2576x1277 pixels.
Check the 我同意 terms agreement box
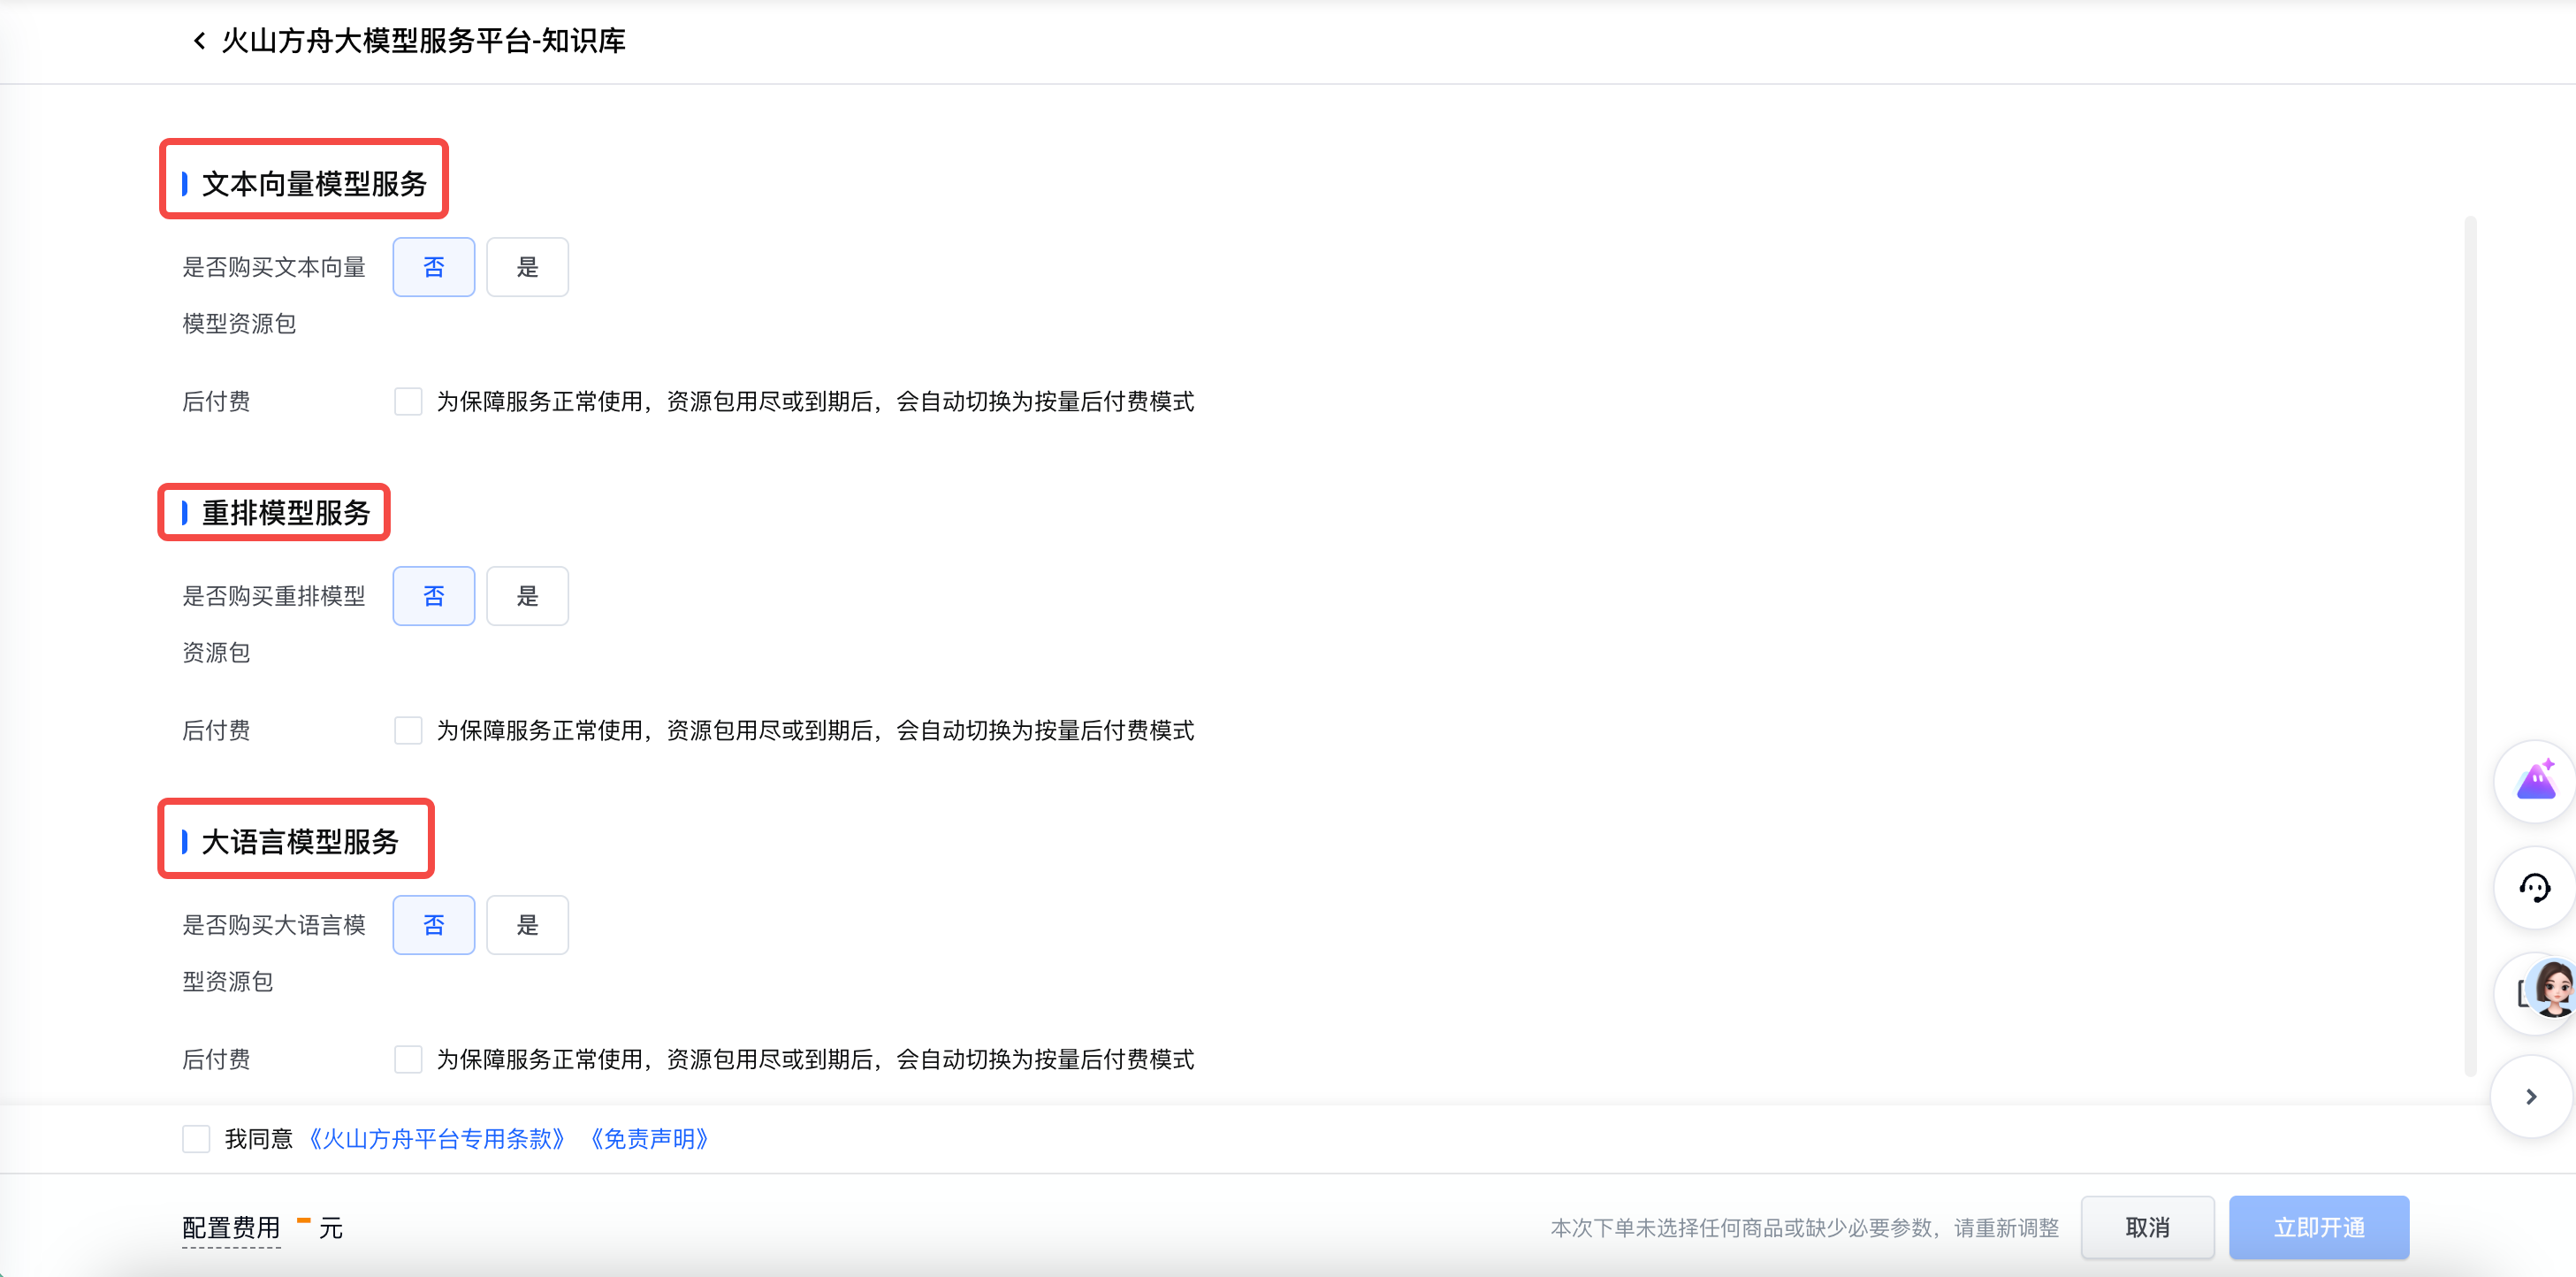point(196,1139)
